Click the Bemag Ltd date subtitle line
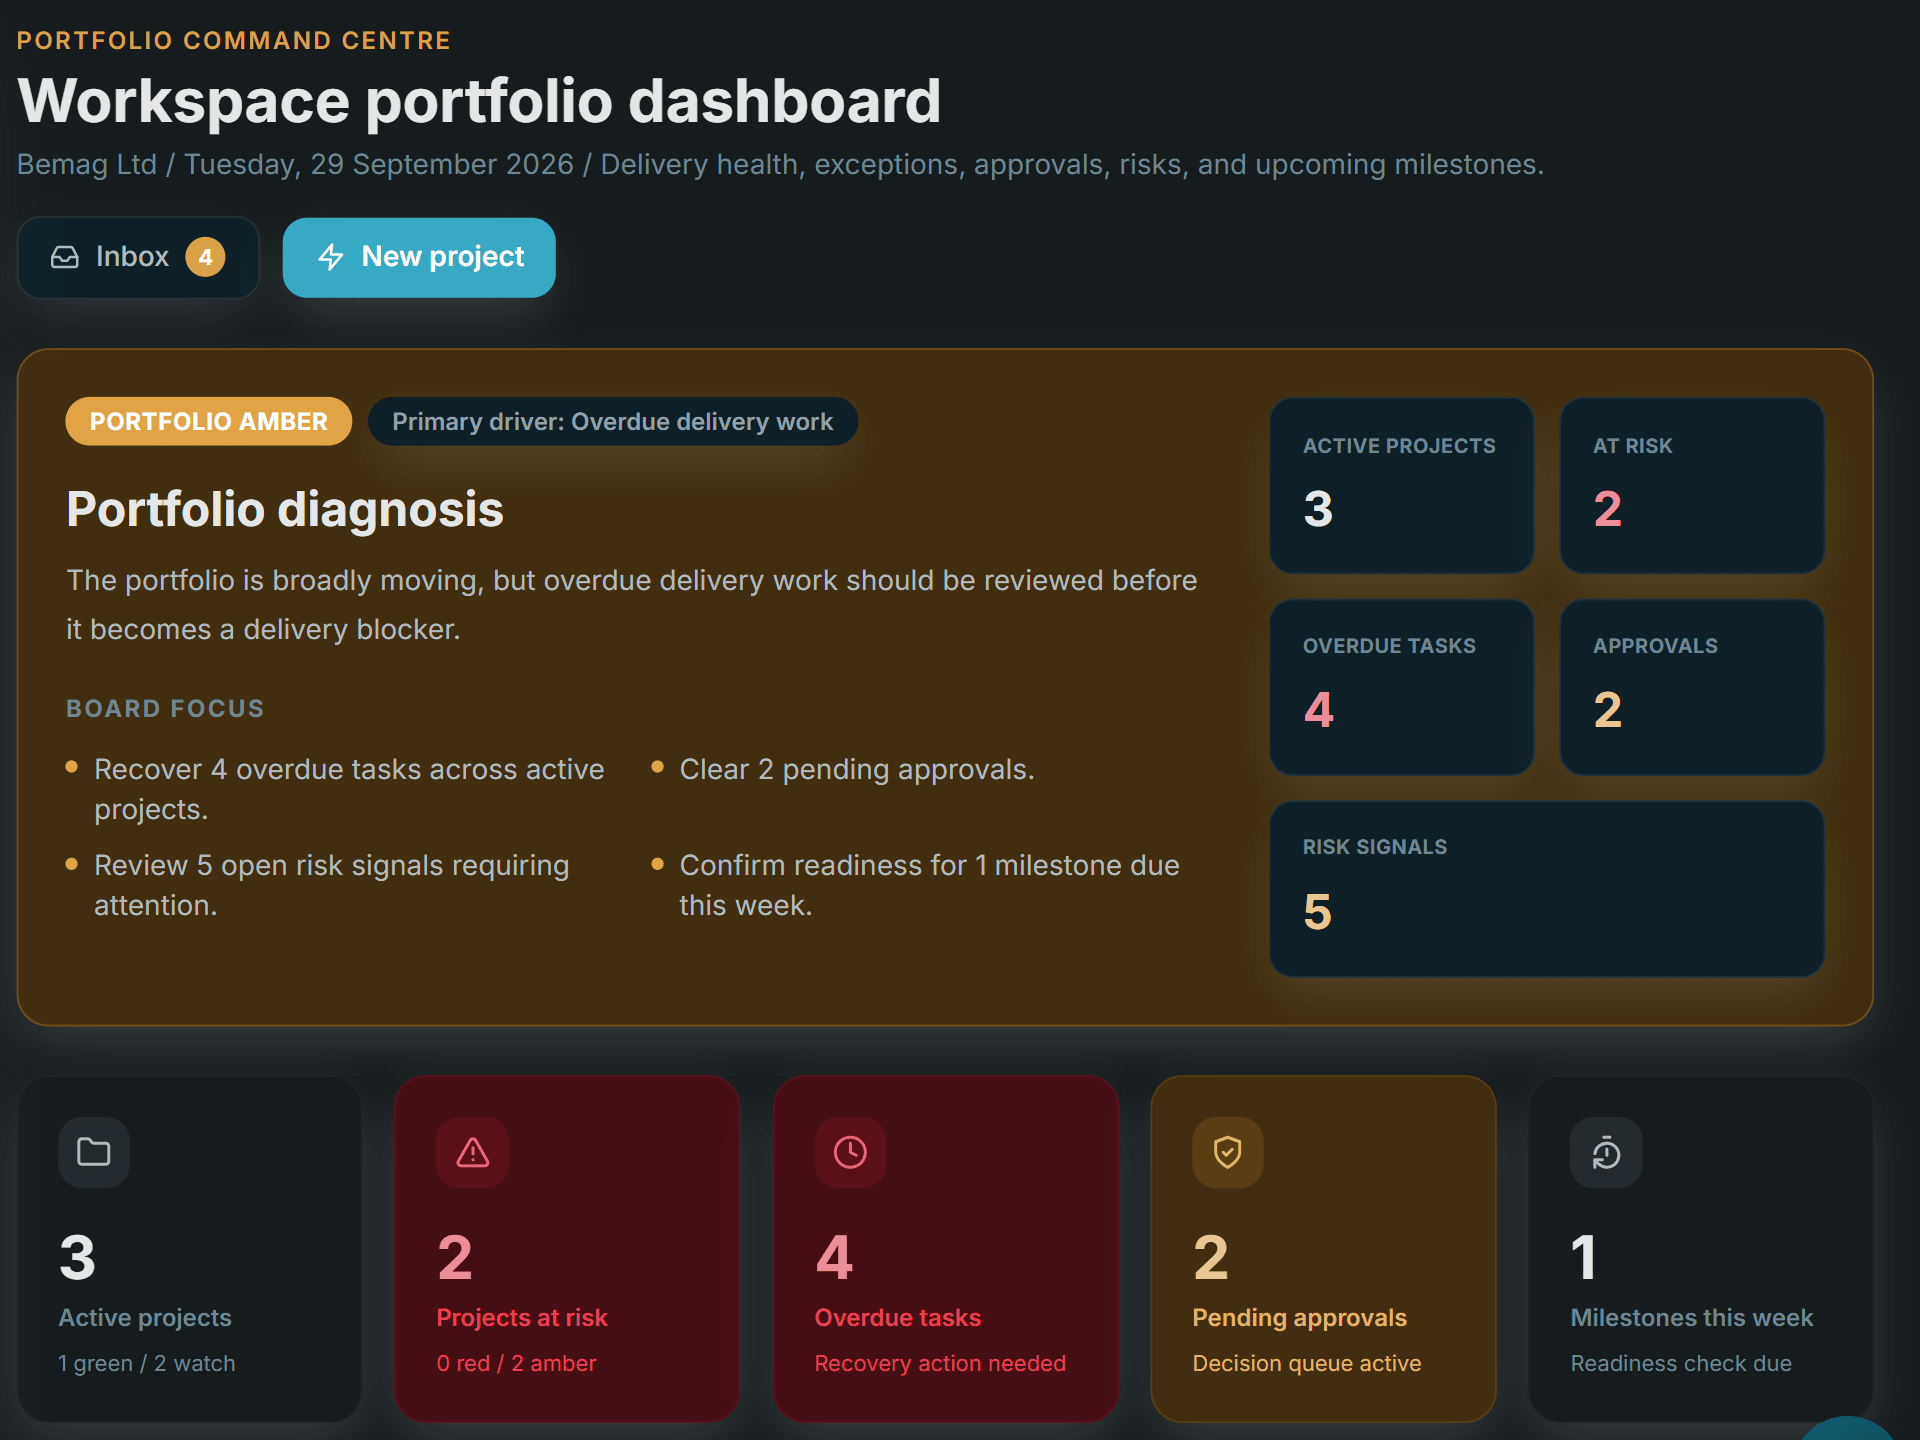This screenshot has height=1440, width=1920. click(780, 165)
